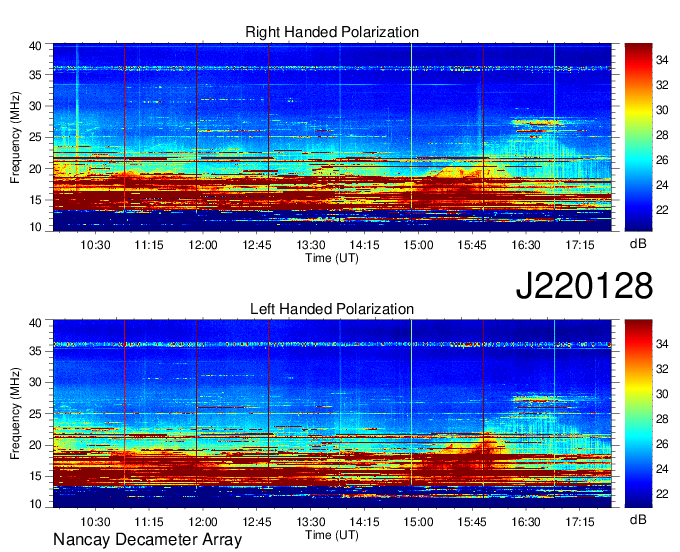The height and width of the screenshot is (552, 680).
Task: Click the Left Handed plot dB color bar
Action: click(x=638, y=414)
